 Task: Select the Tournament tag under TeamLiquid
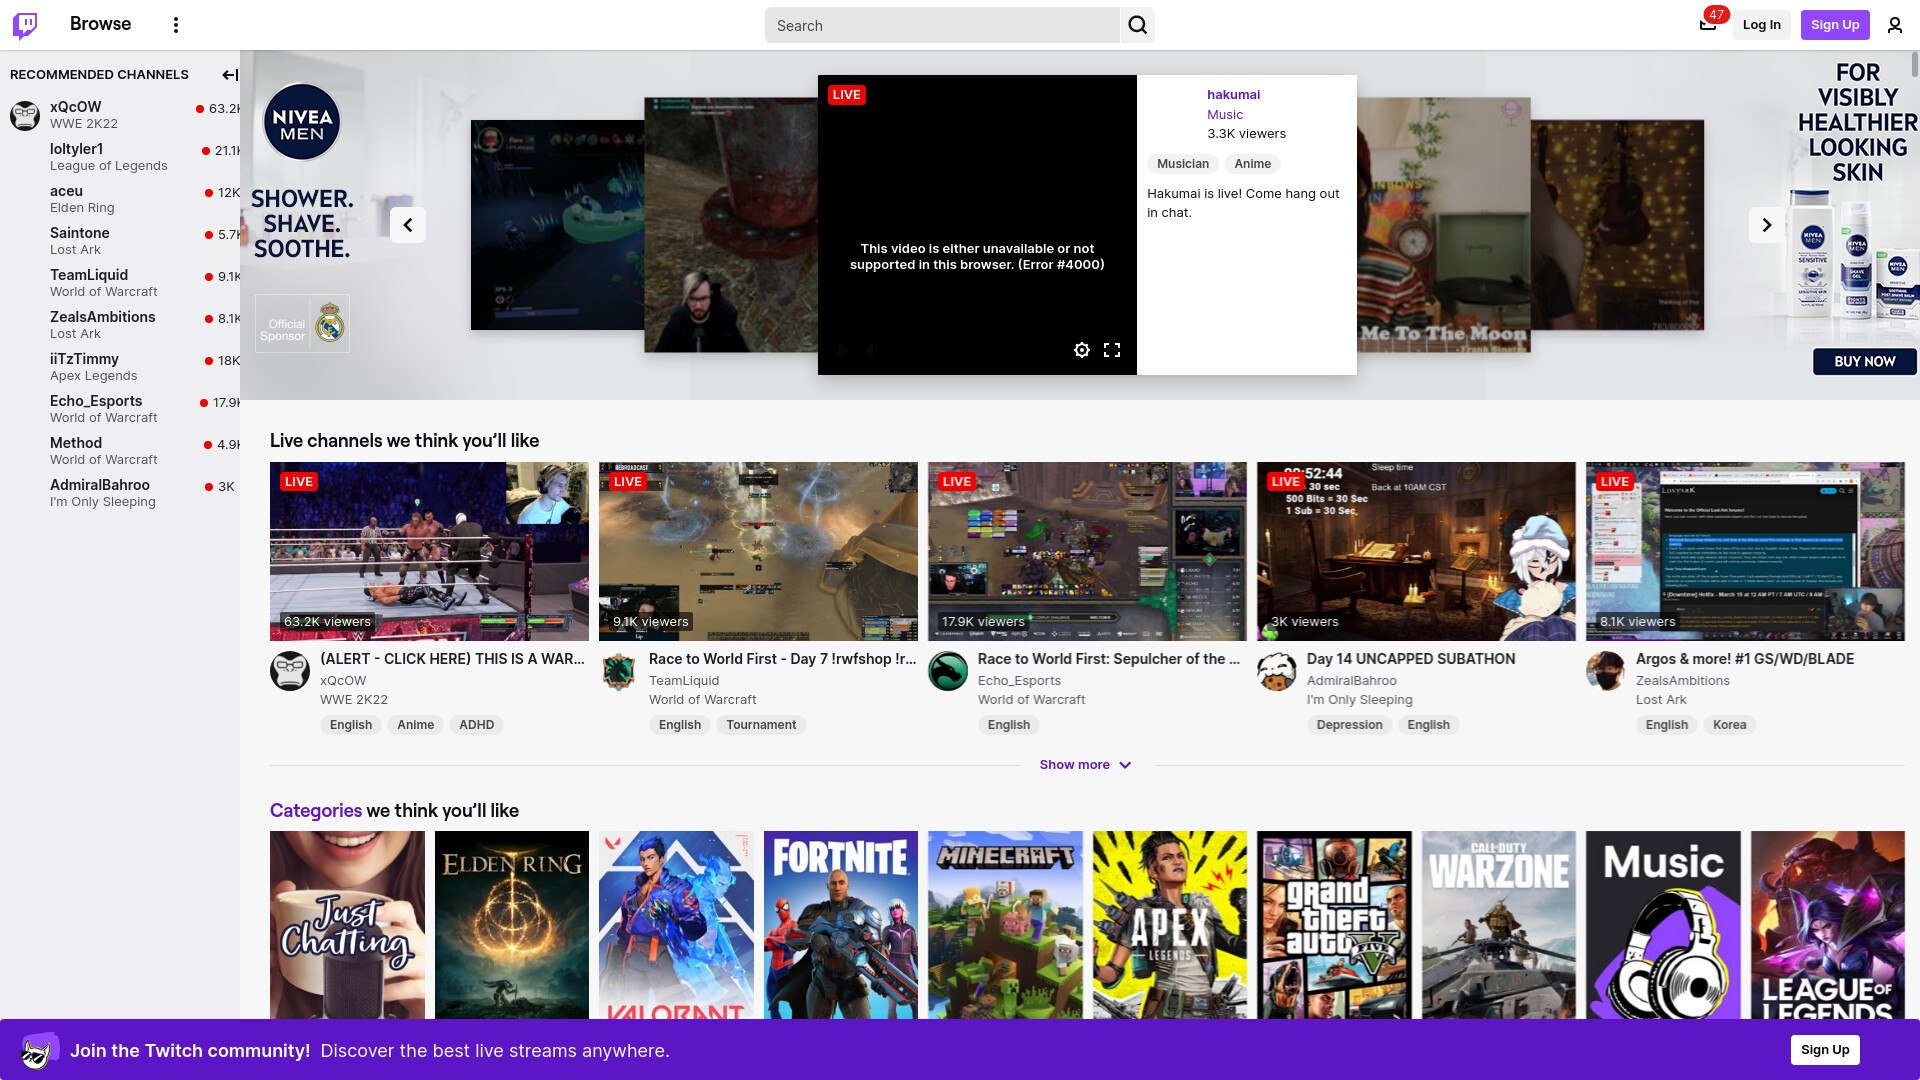coord(761,725)
